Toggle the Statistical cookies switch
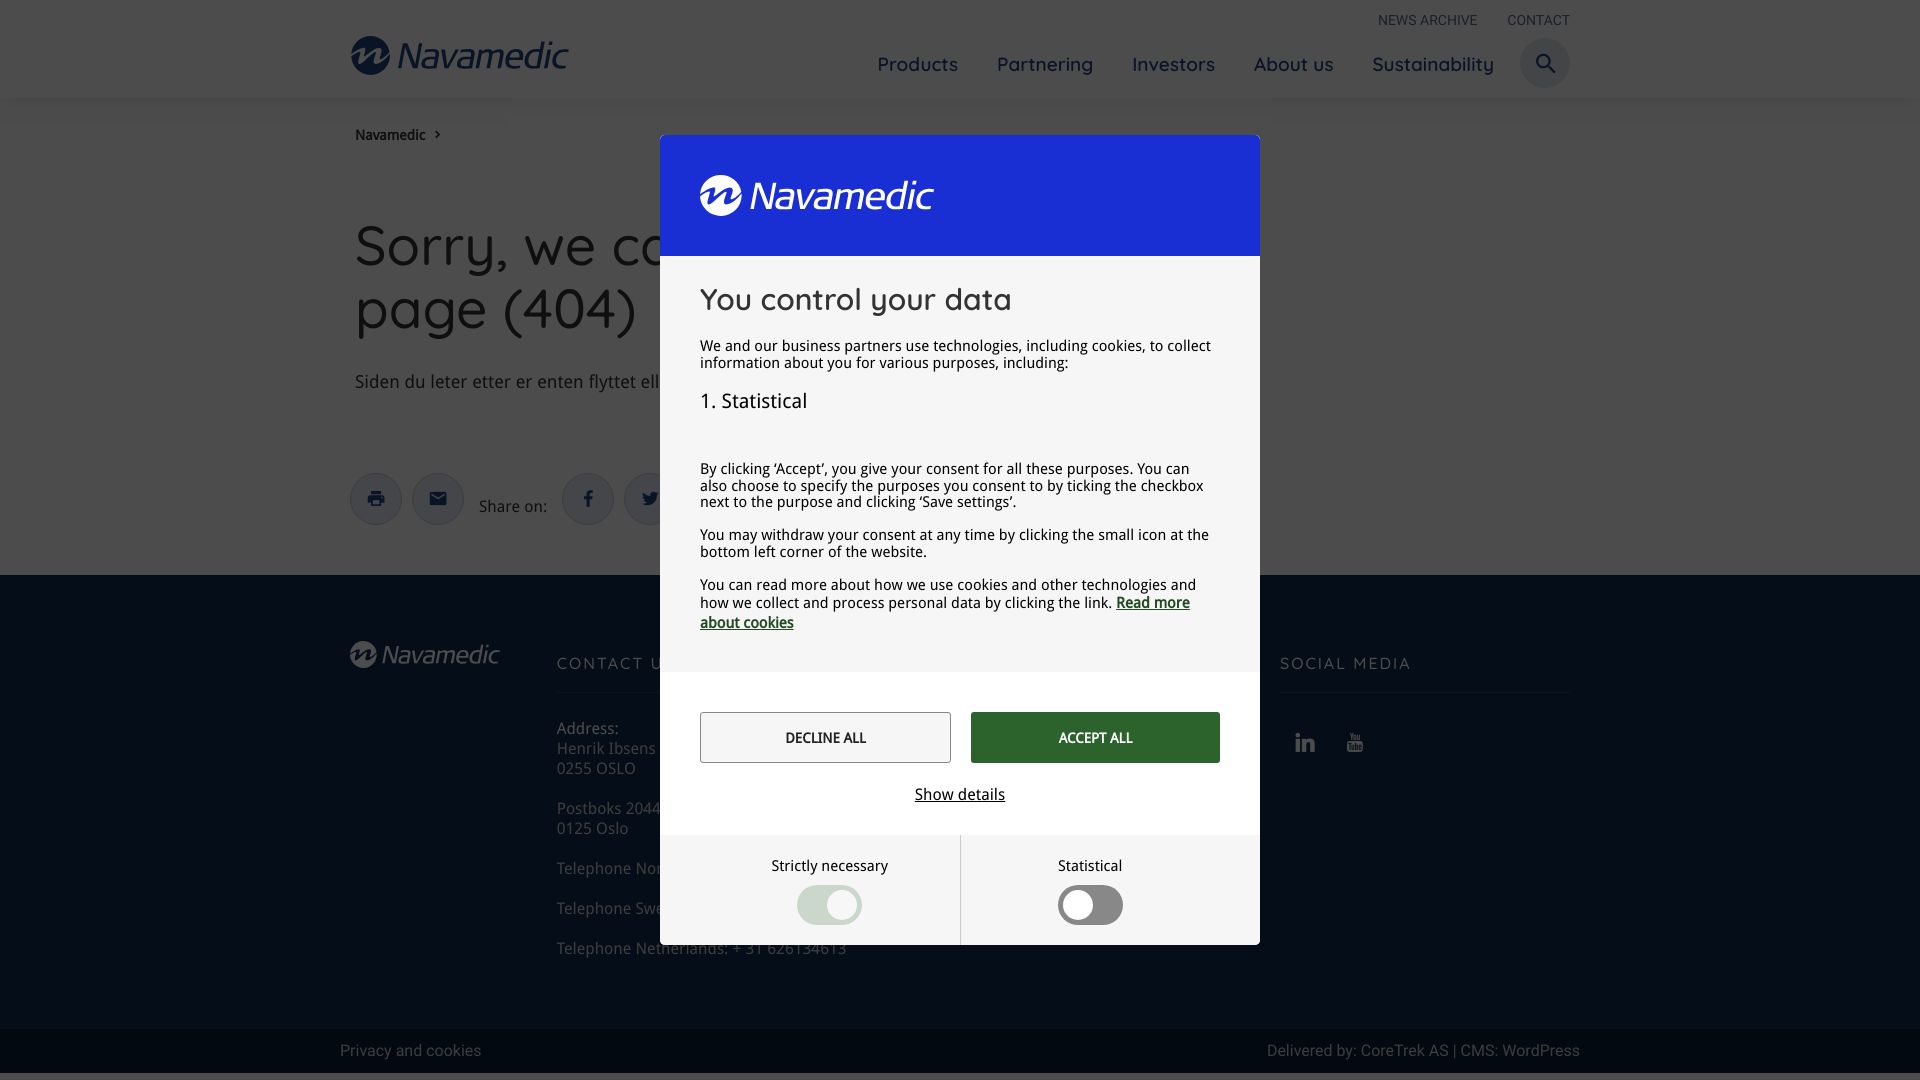Screen dimensions: 1920x1080 tap(1089, 905)
